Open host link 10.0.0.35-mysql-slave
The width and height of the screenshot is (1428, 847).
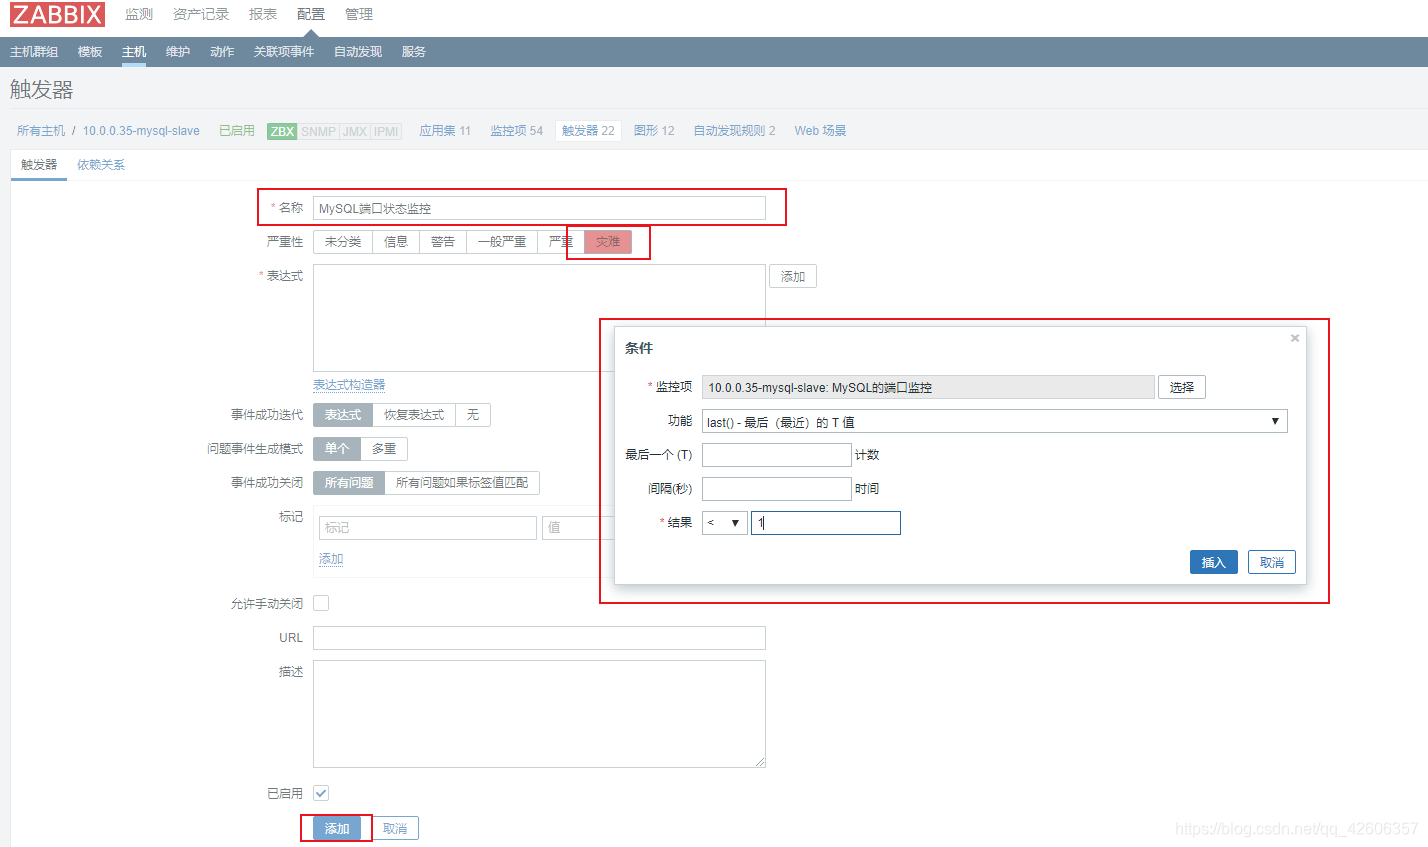pyautogui.click(x=141, y=131)
